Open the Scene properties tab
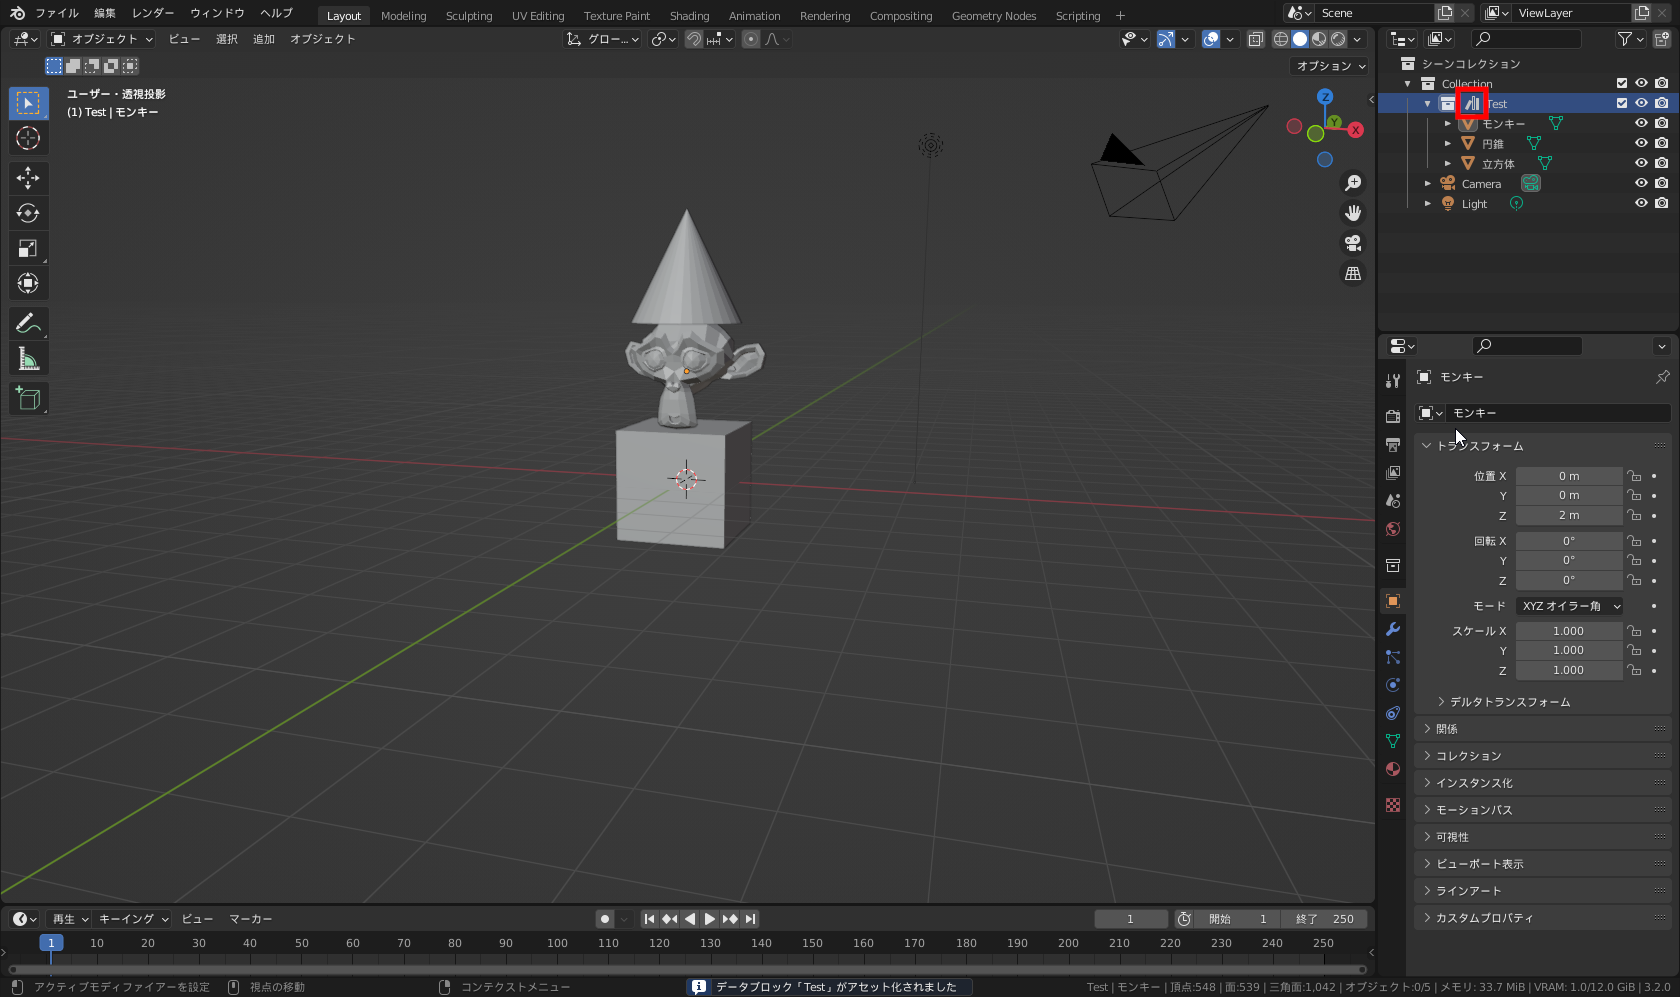The image size is (1680, 997). [1393, 500]
